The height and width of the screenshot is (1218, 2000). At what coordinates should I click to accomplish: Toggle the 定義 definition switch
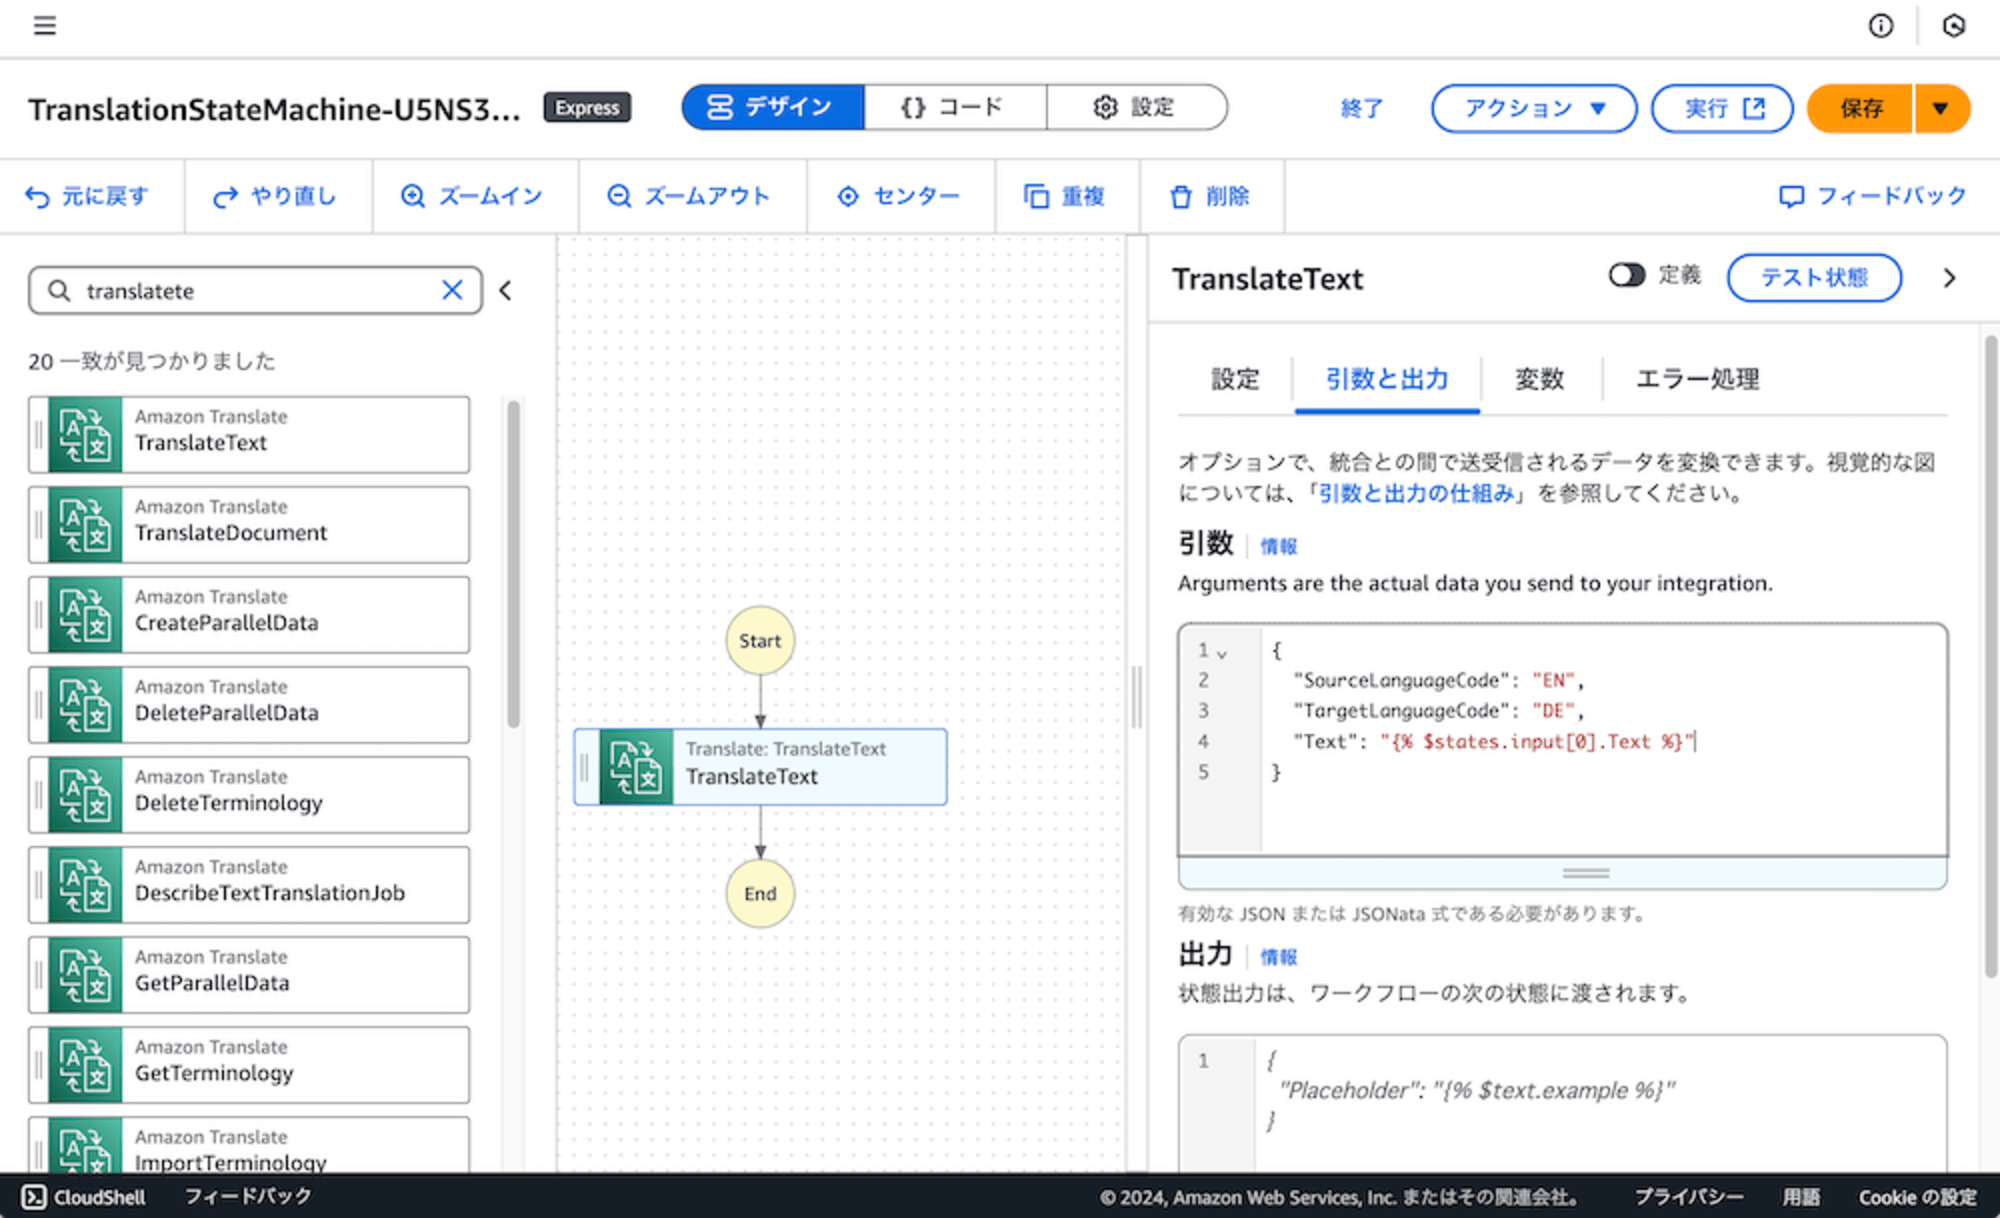(x=1626, y=275)
